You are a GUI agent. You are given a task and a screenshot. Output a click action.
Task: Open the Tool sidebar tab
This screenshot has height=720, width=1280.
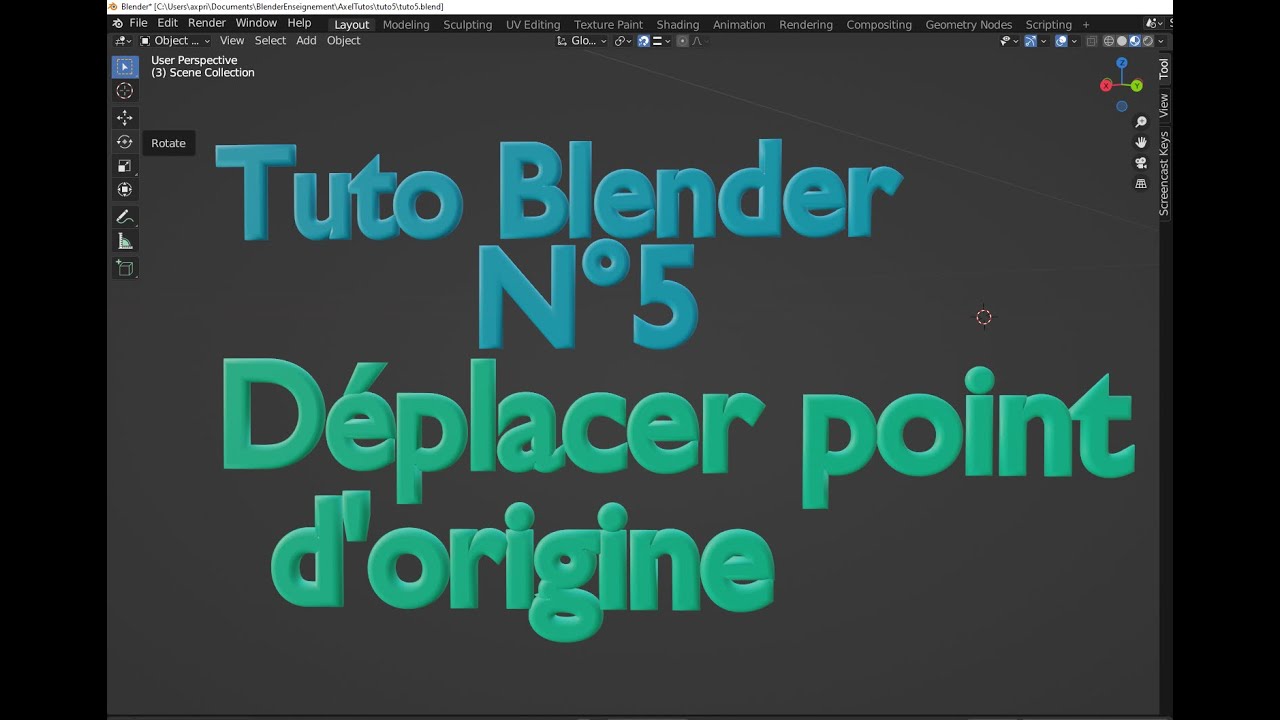point(1164,69)
